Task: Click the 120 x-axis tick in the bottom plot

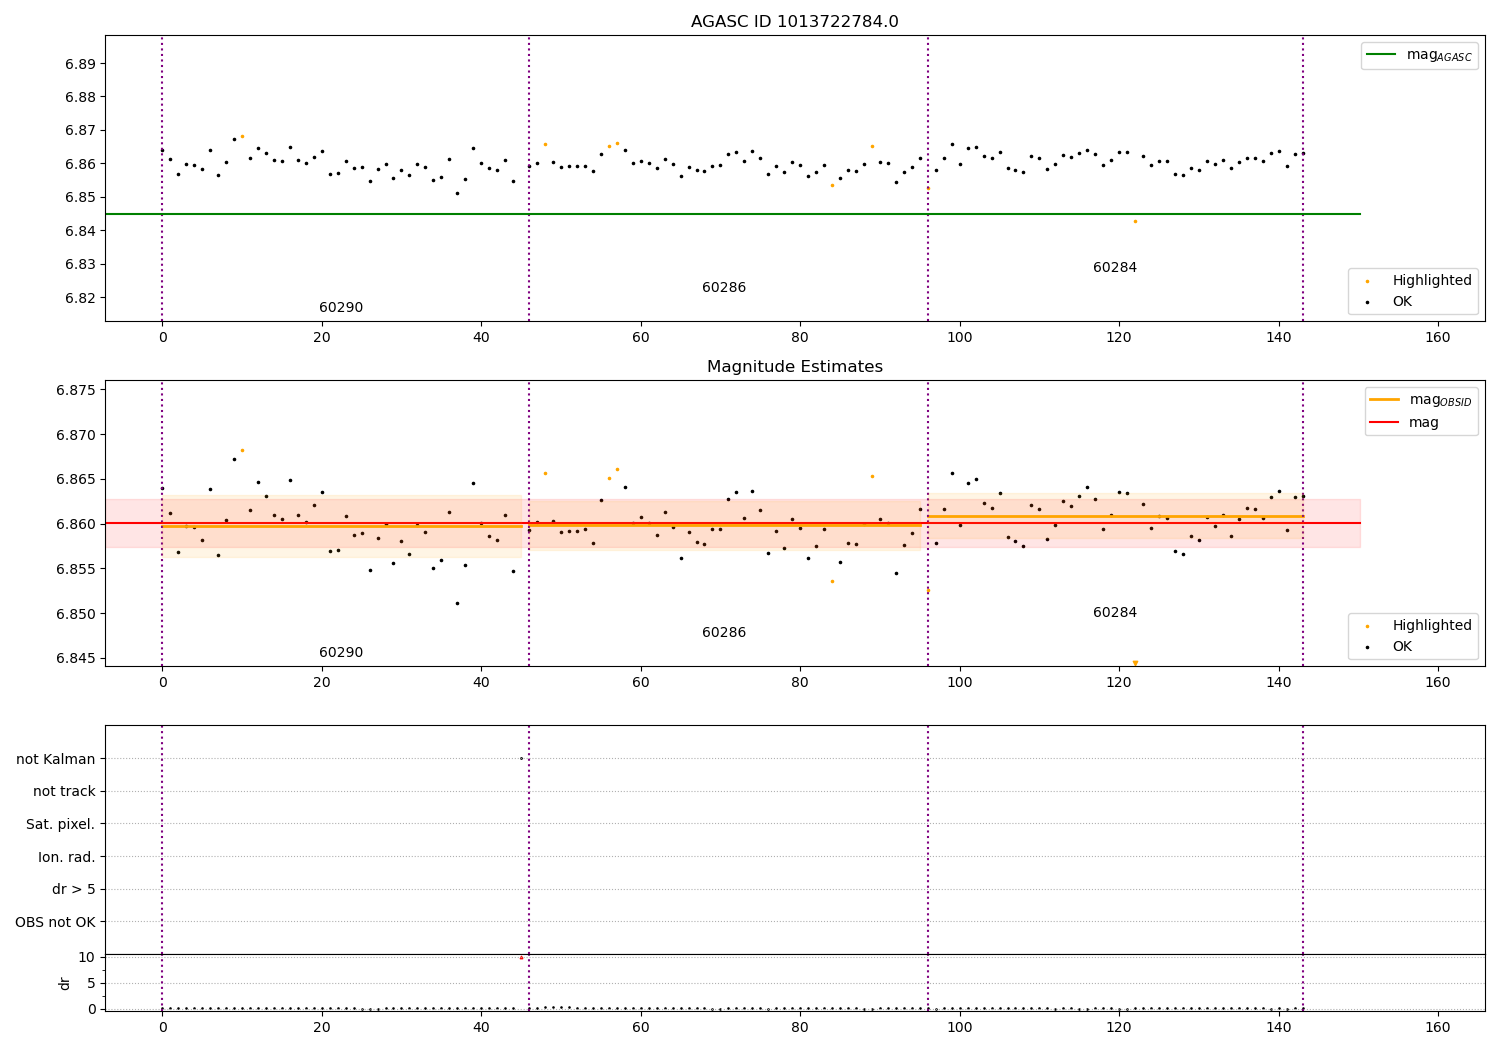Action: point(1119,1027)
